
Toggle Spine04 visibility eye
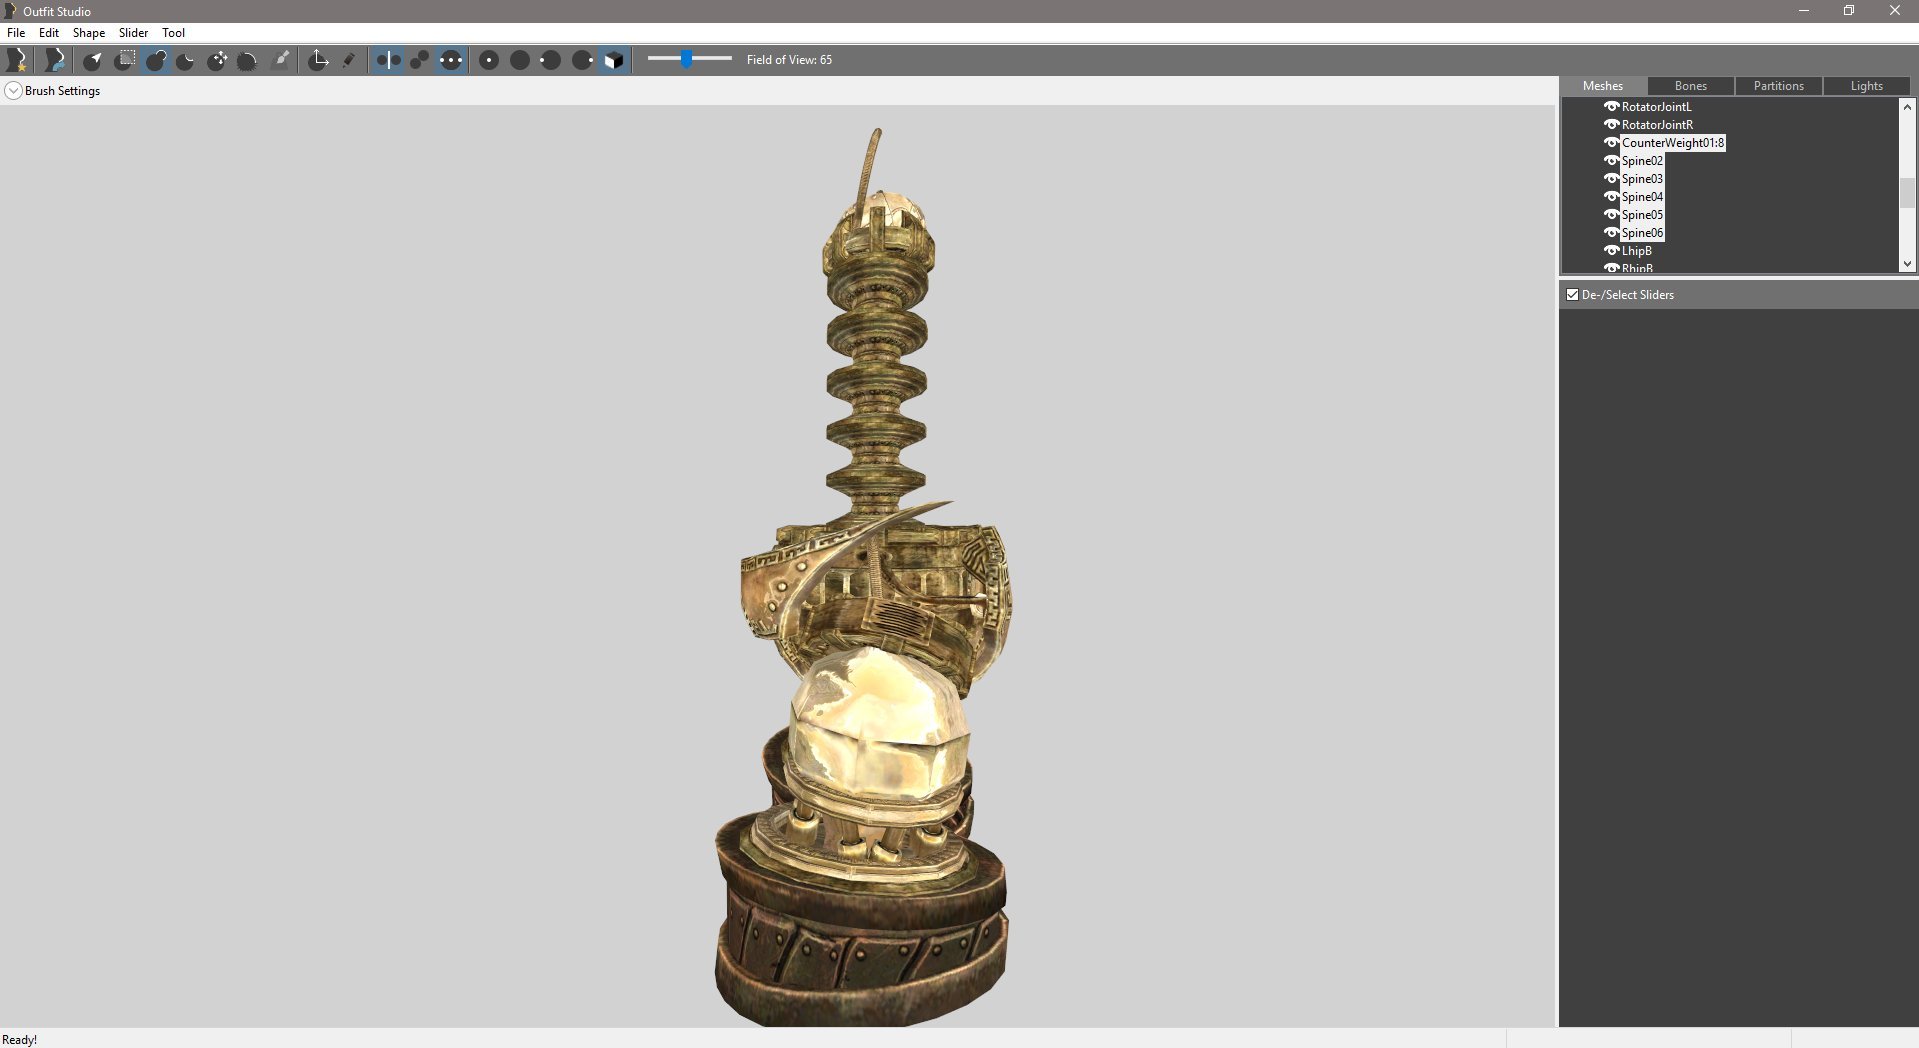tap(1611, 196)
